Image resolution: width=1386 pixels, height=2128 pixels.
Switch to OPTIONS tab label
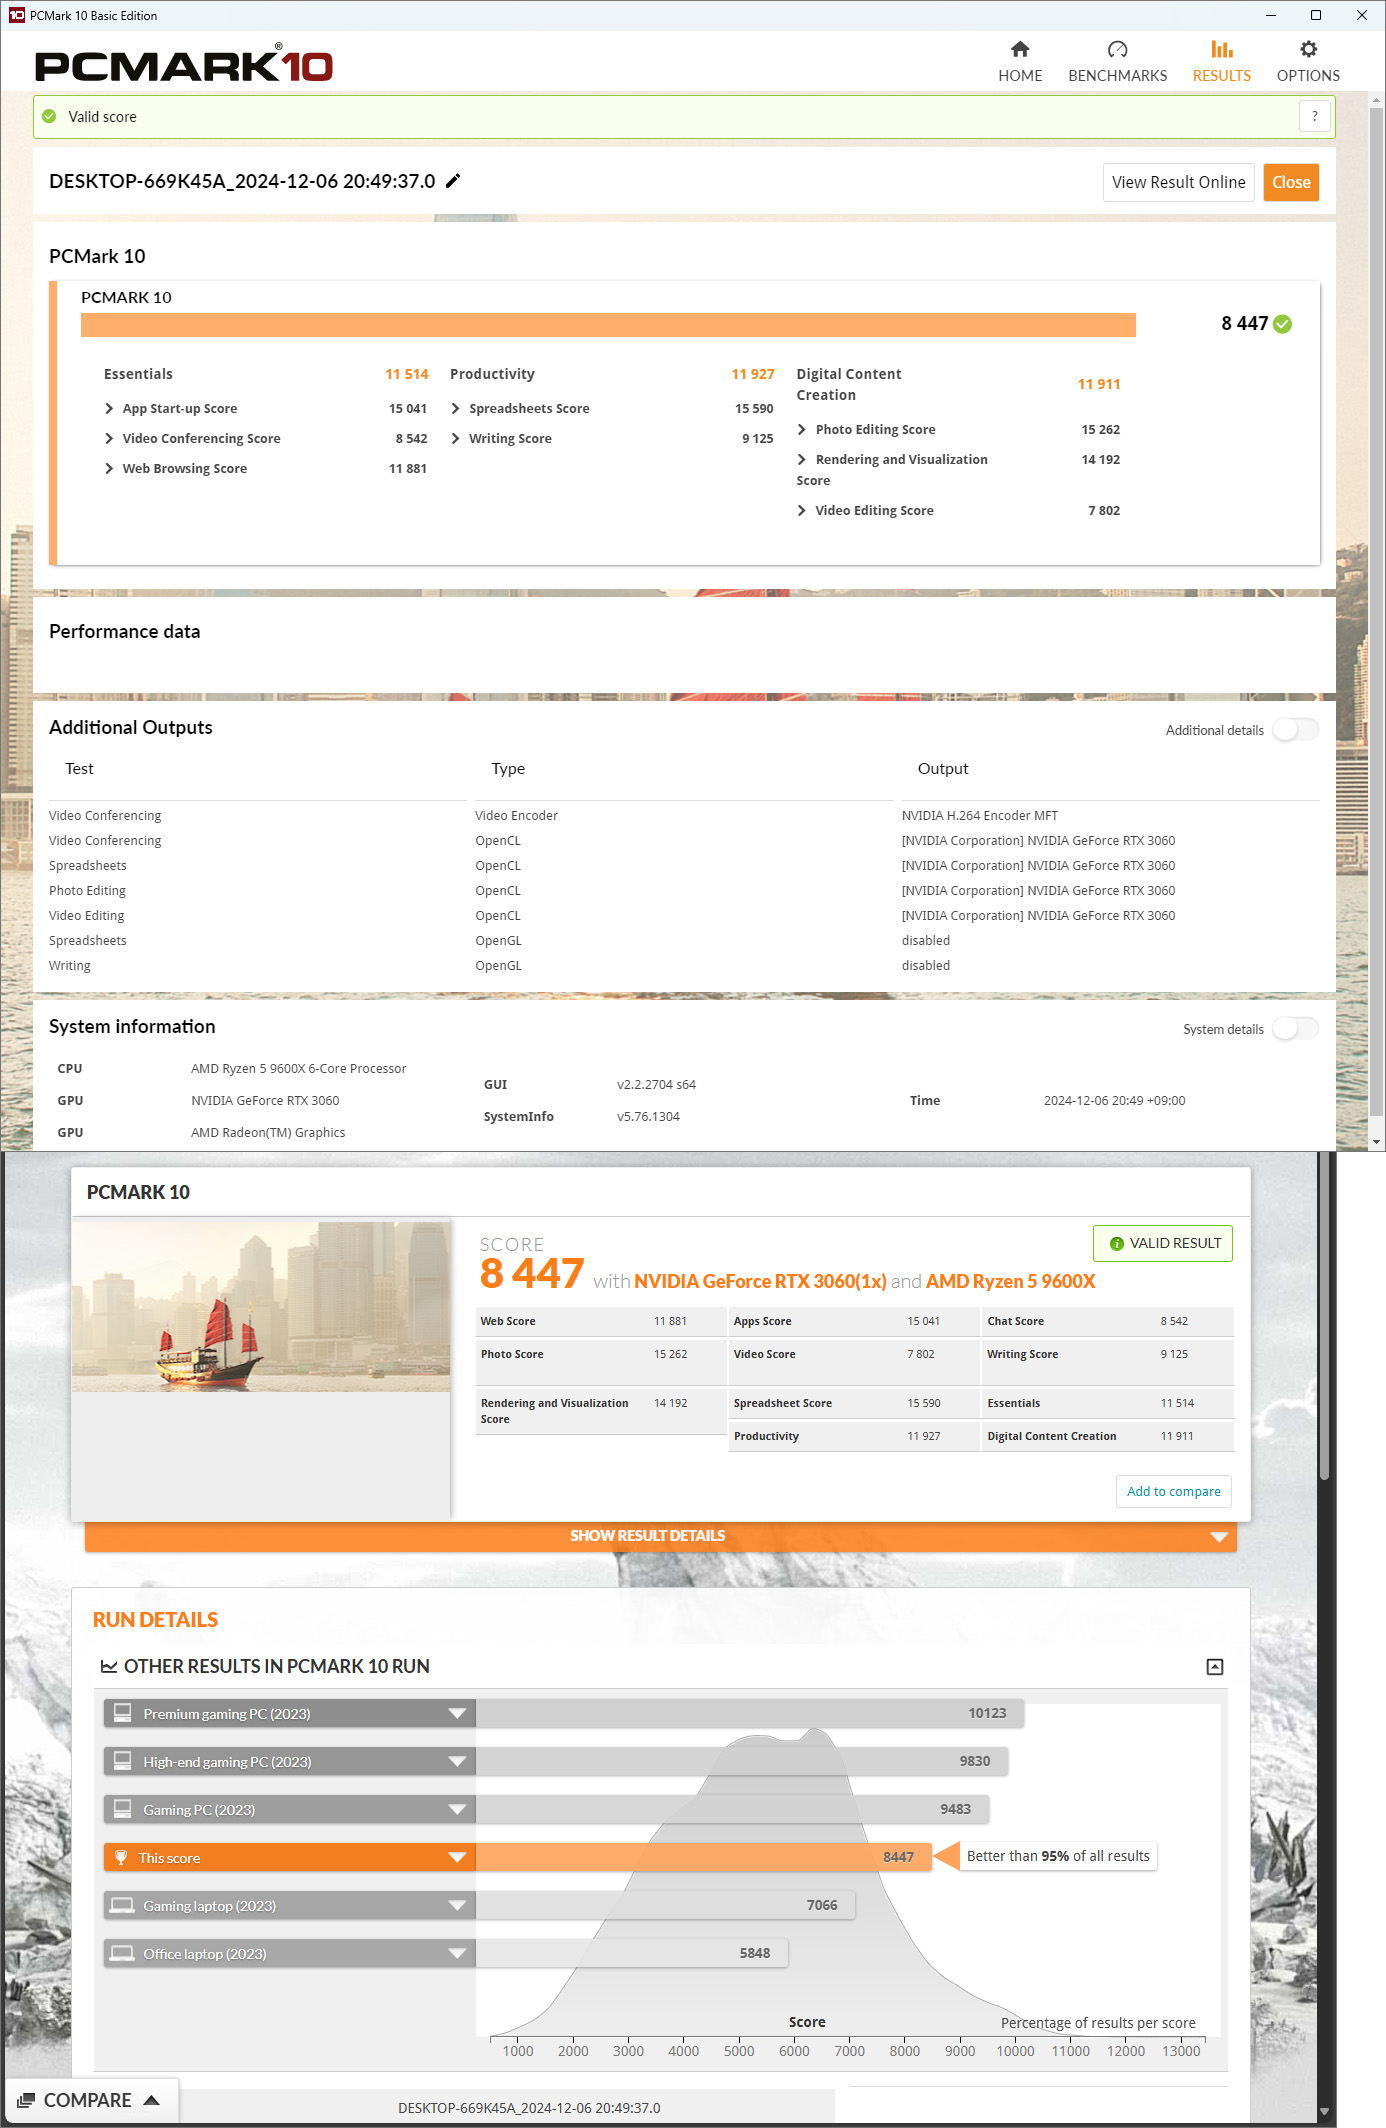coord(1308,76)
